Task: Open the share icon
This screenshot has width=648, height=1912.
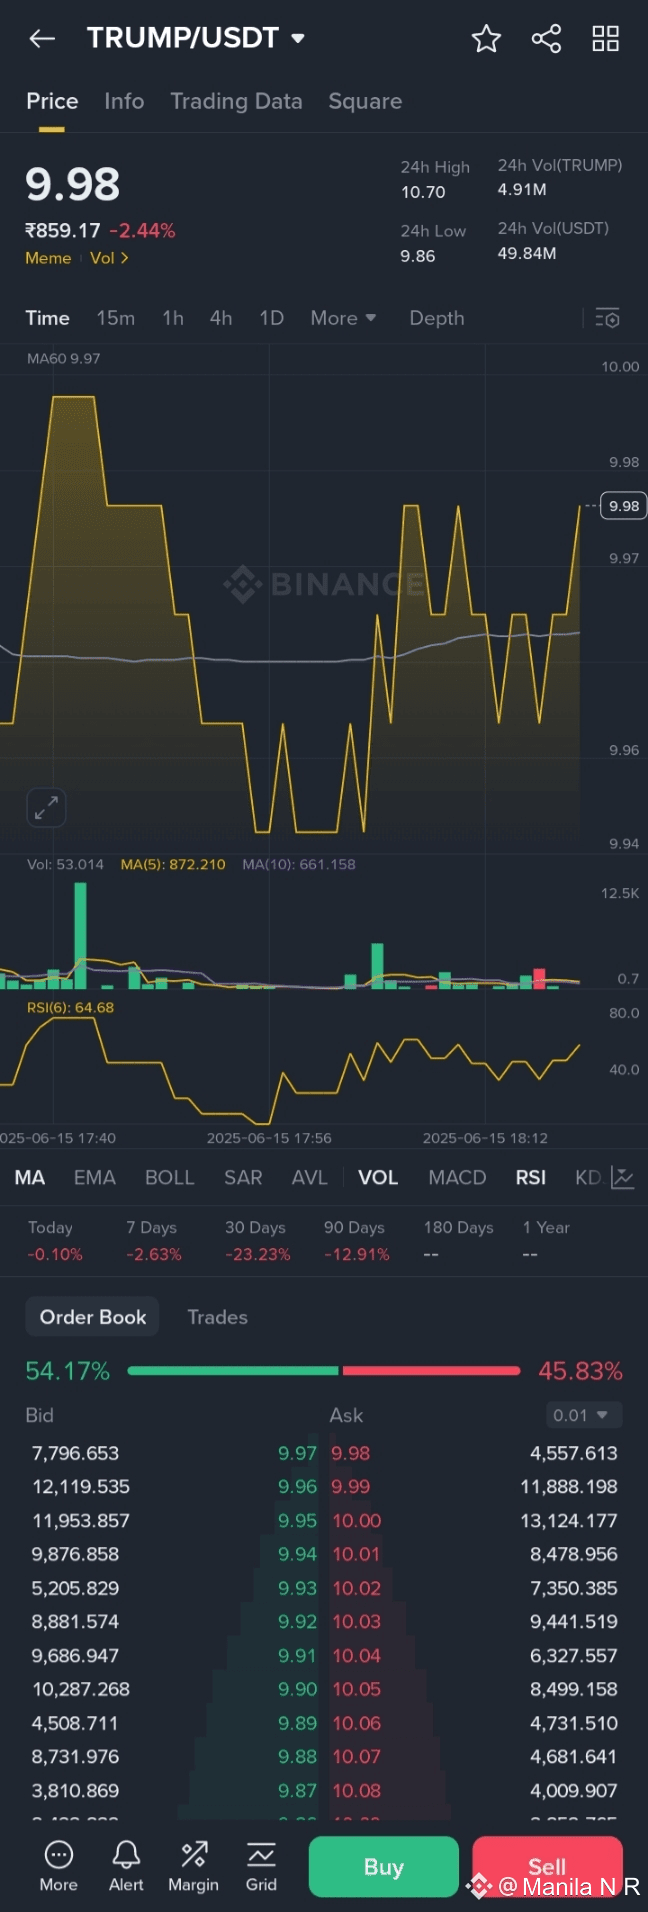Action: click(x=546, y=39)
